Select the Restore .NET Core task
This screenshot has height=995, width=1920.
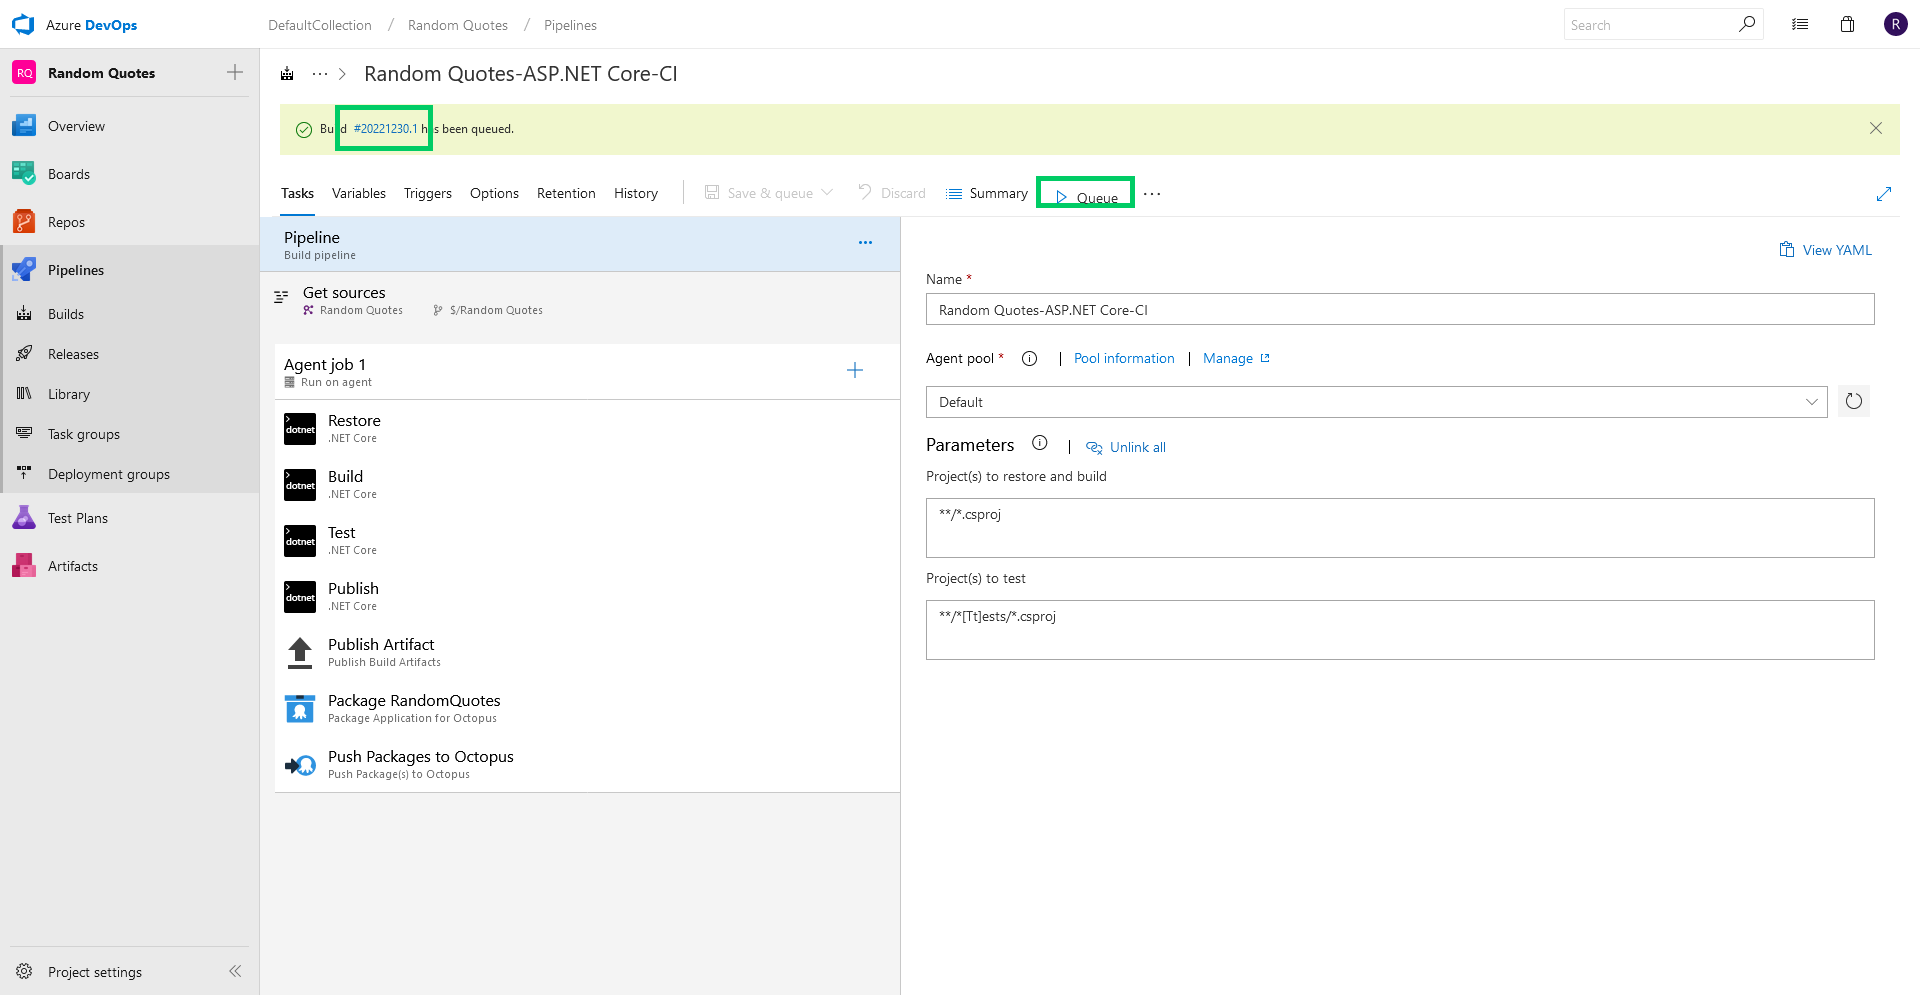pos(588,428)
